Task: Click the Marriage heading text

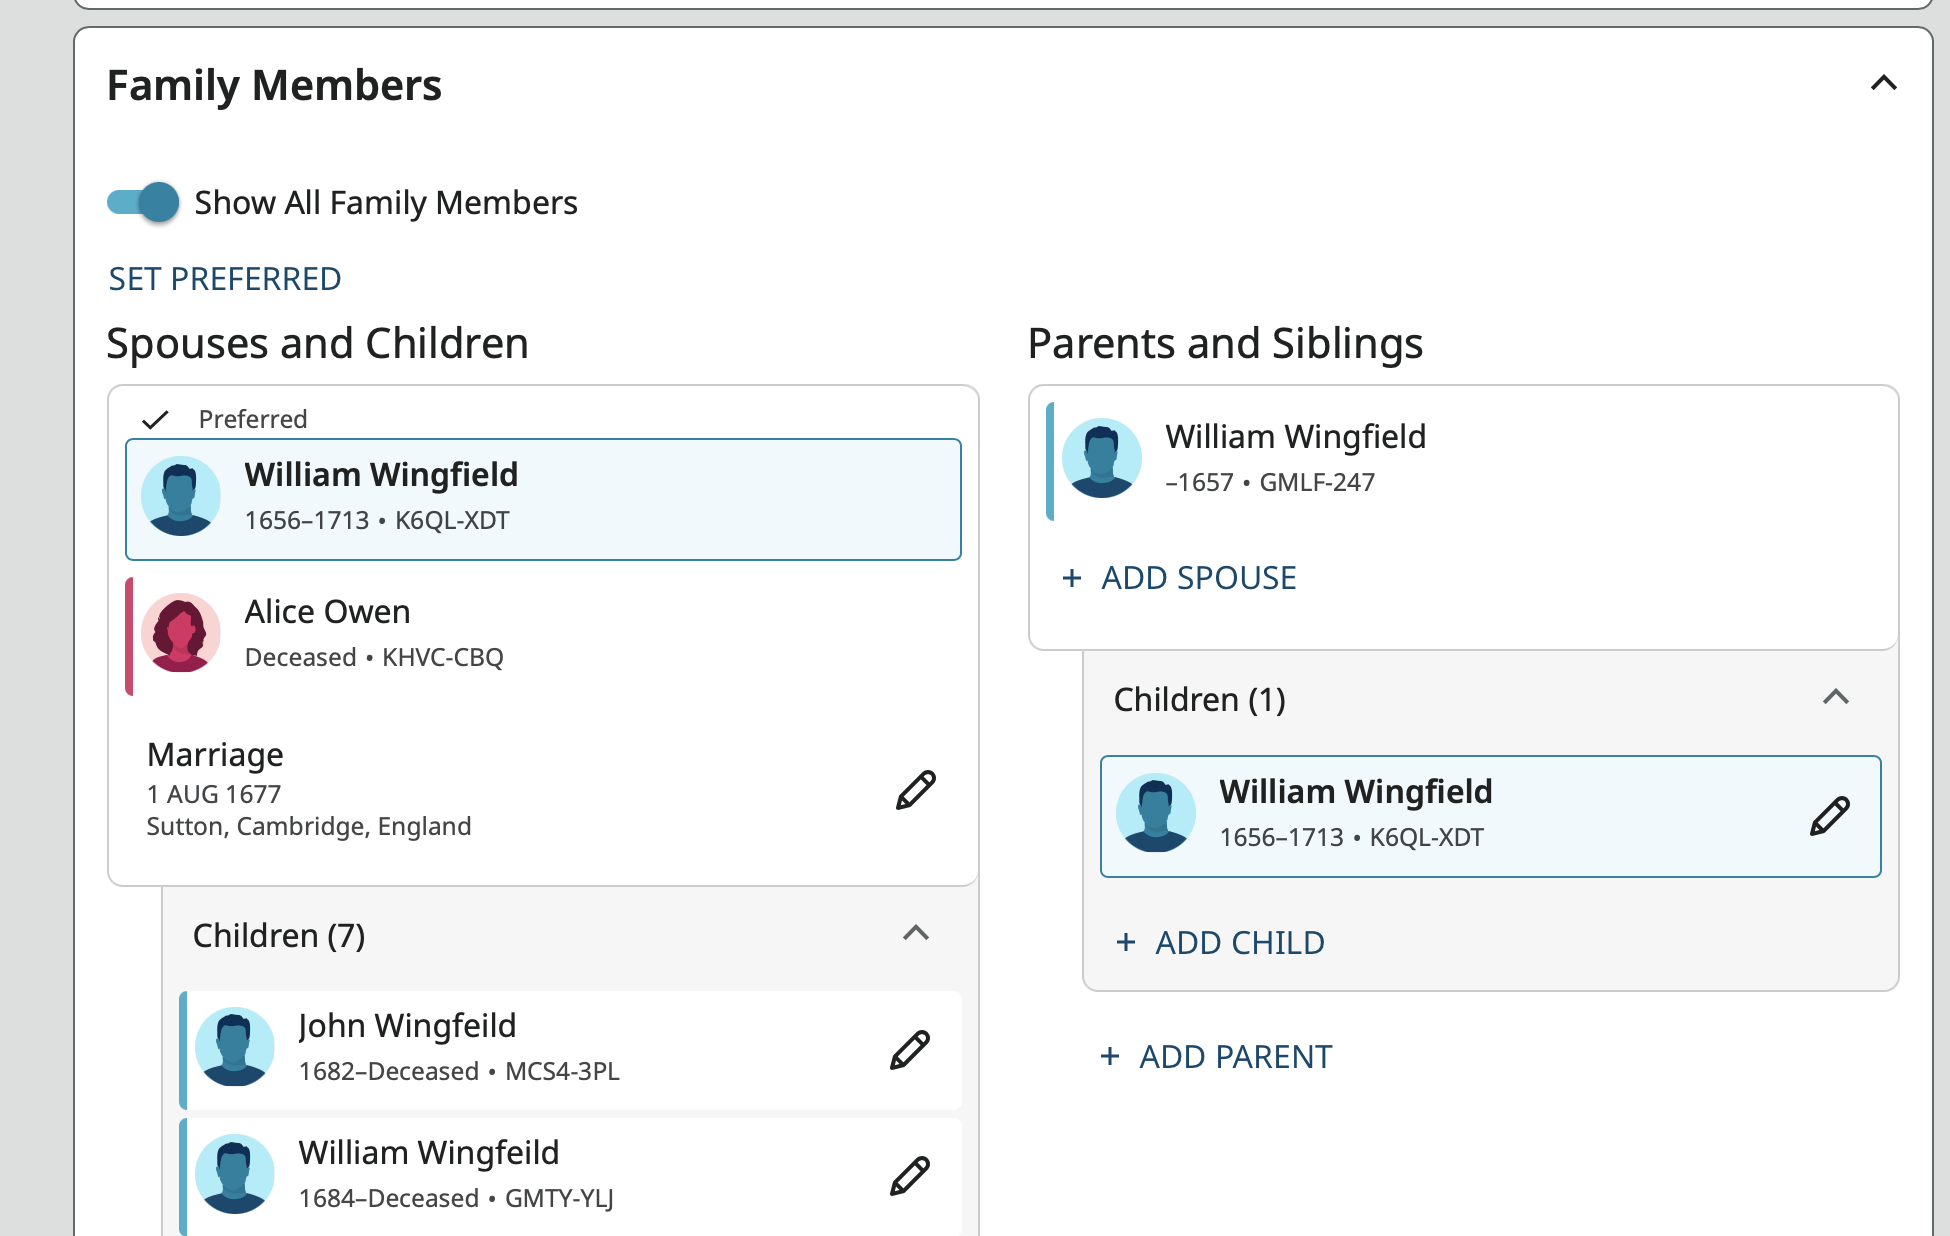Action: pos(215,755)
